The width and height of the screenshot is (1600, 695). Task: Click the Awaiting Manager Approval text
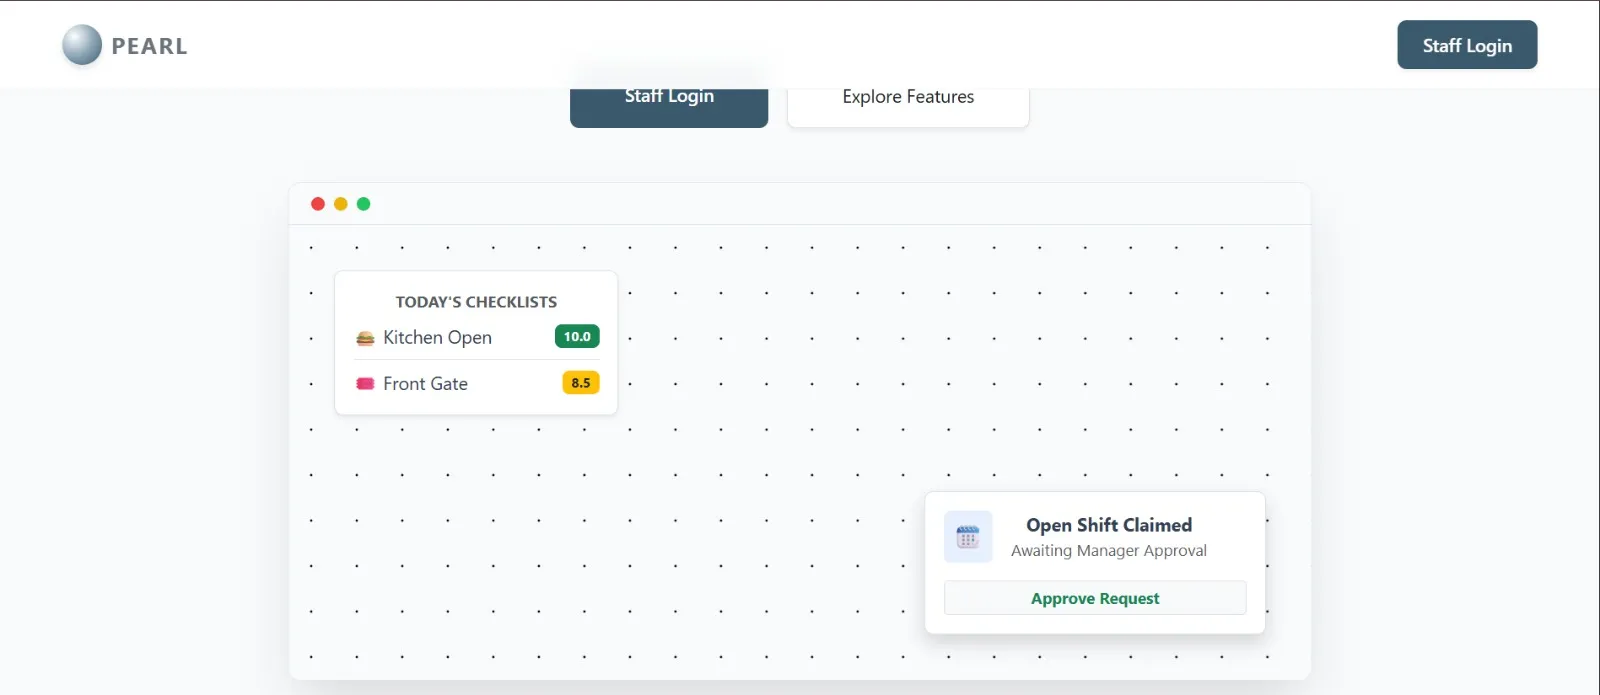pos(1109,551)
